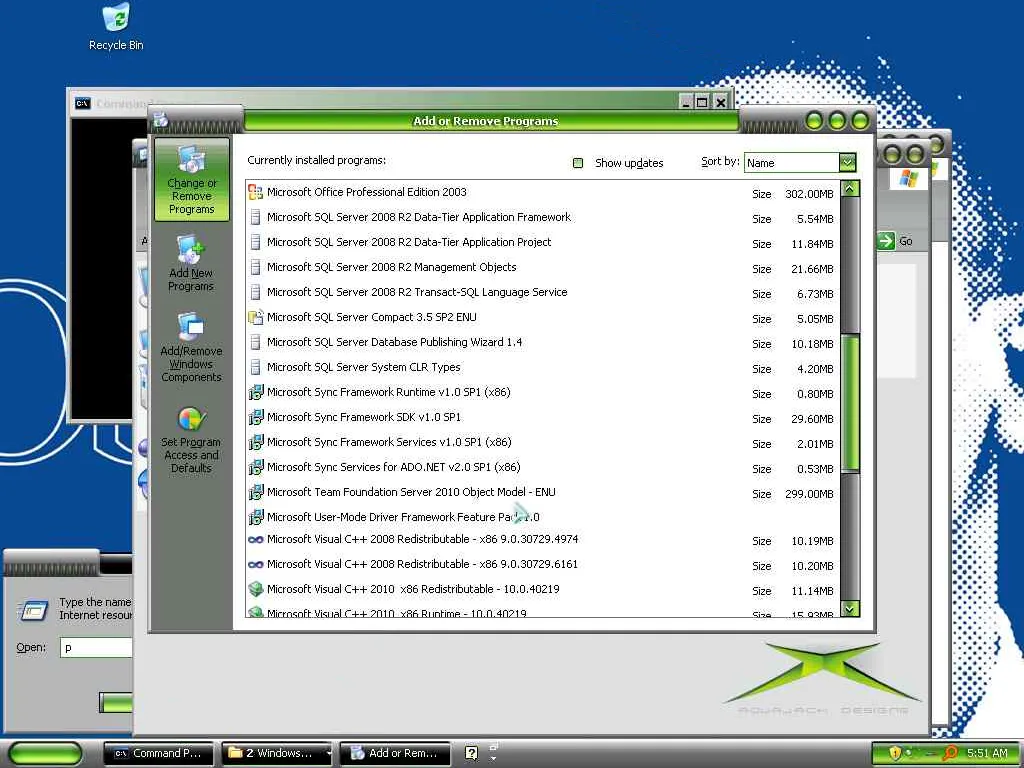Toggle the Show updates checkbox

click(x=578, y=163)
